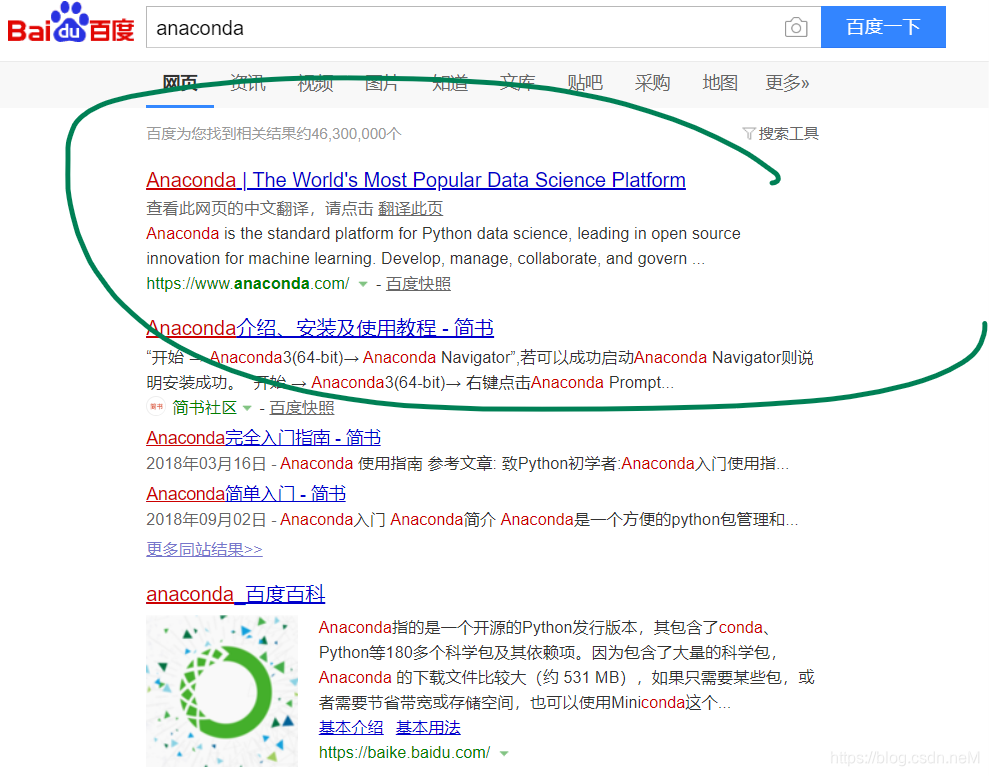
Task: Open Anaconda完全入门指南 - 简书 result
Action: point(264,438)
